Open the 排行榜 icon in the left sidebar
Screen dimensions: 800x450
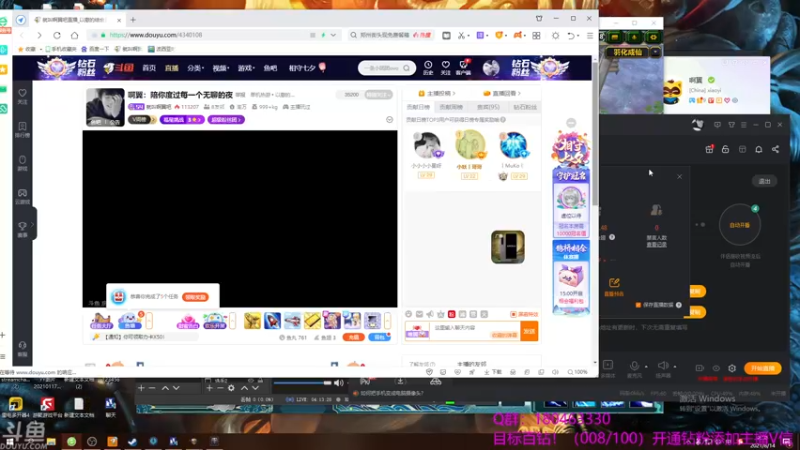[x=22, y=130]
